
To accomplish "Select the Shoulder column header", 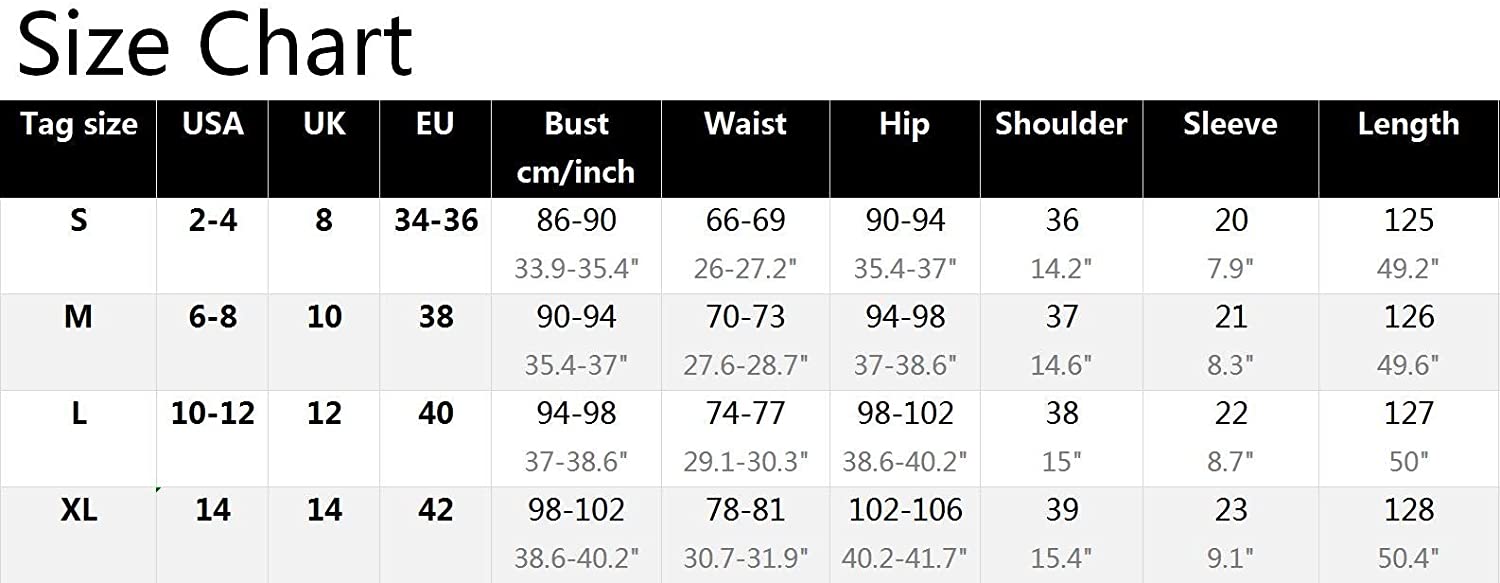I will tap(1061, 124).
